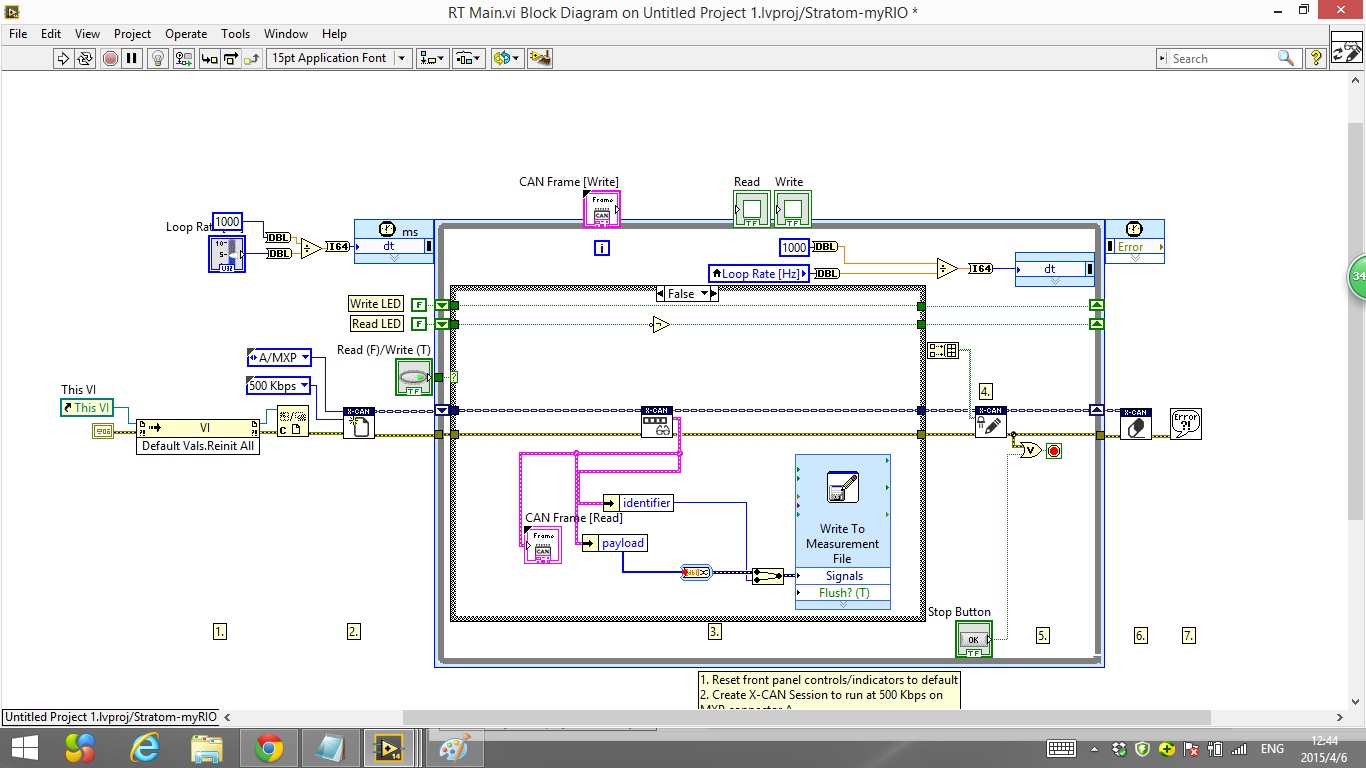Screen dimensions: 1366x768
Task: Open the Reorder dropdown in toolbar
Action: click(x=507, y=58)
